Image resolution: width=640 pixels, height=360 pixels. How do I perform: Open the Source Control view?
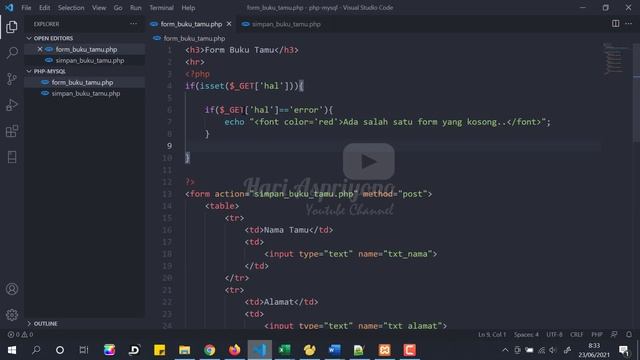(12, 79)
